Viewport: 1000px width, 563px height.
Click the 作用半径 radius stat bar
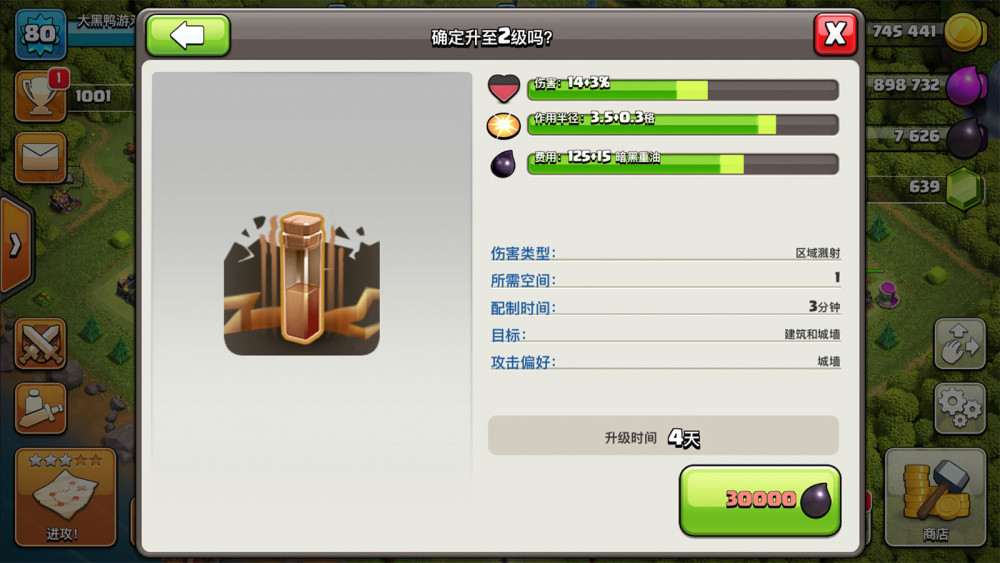click(x=682, y=124)
